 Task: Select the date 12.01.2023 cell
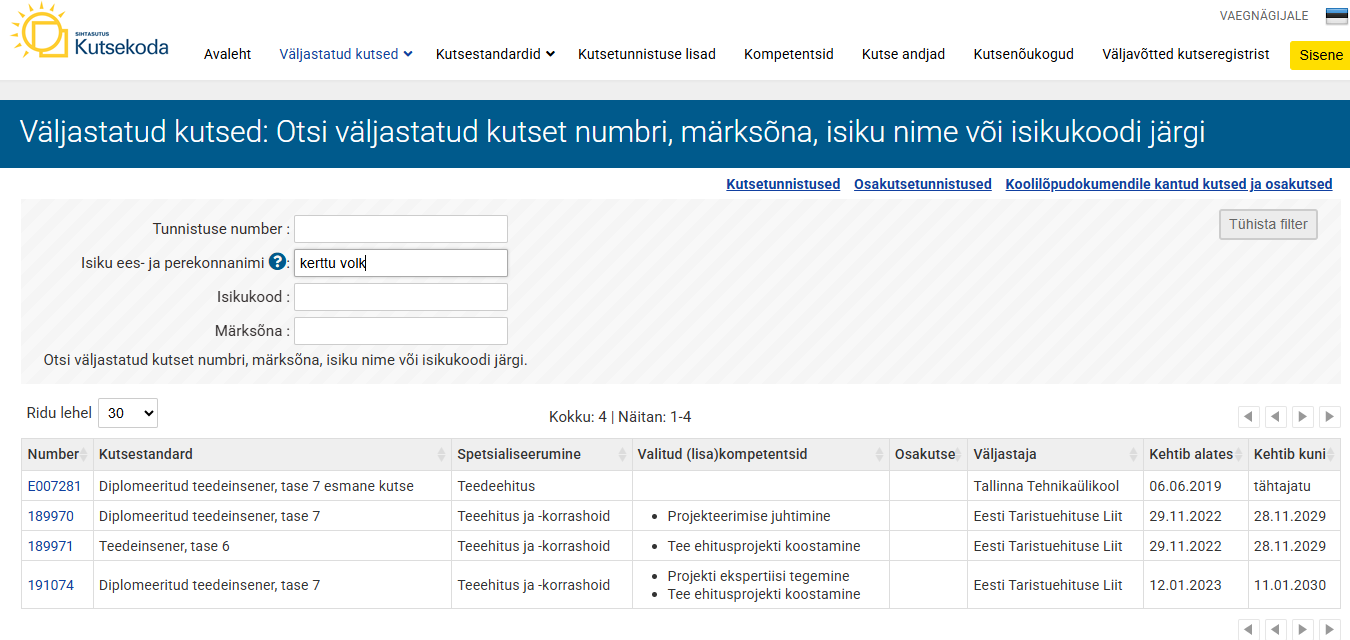tap(1196, 585)
